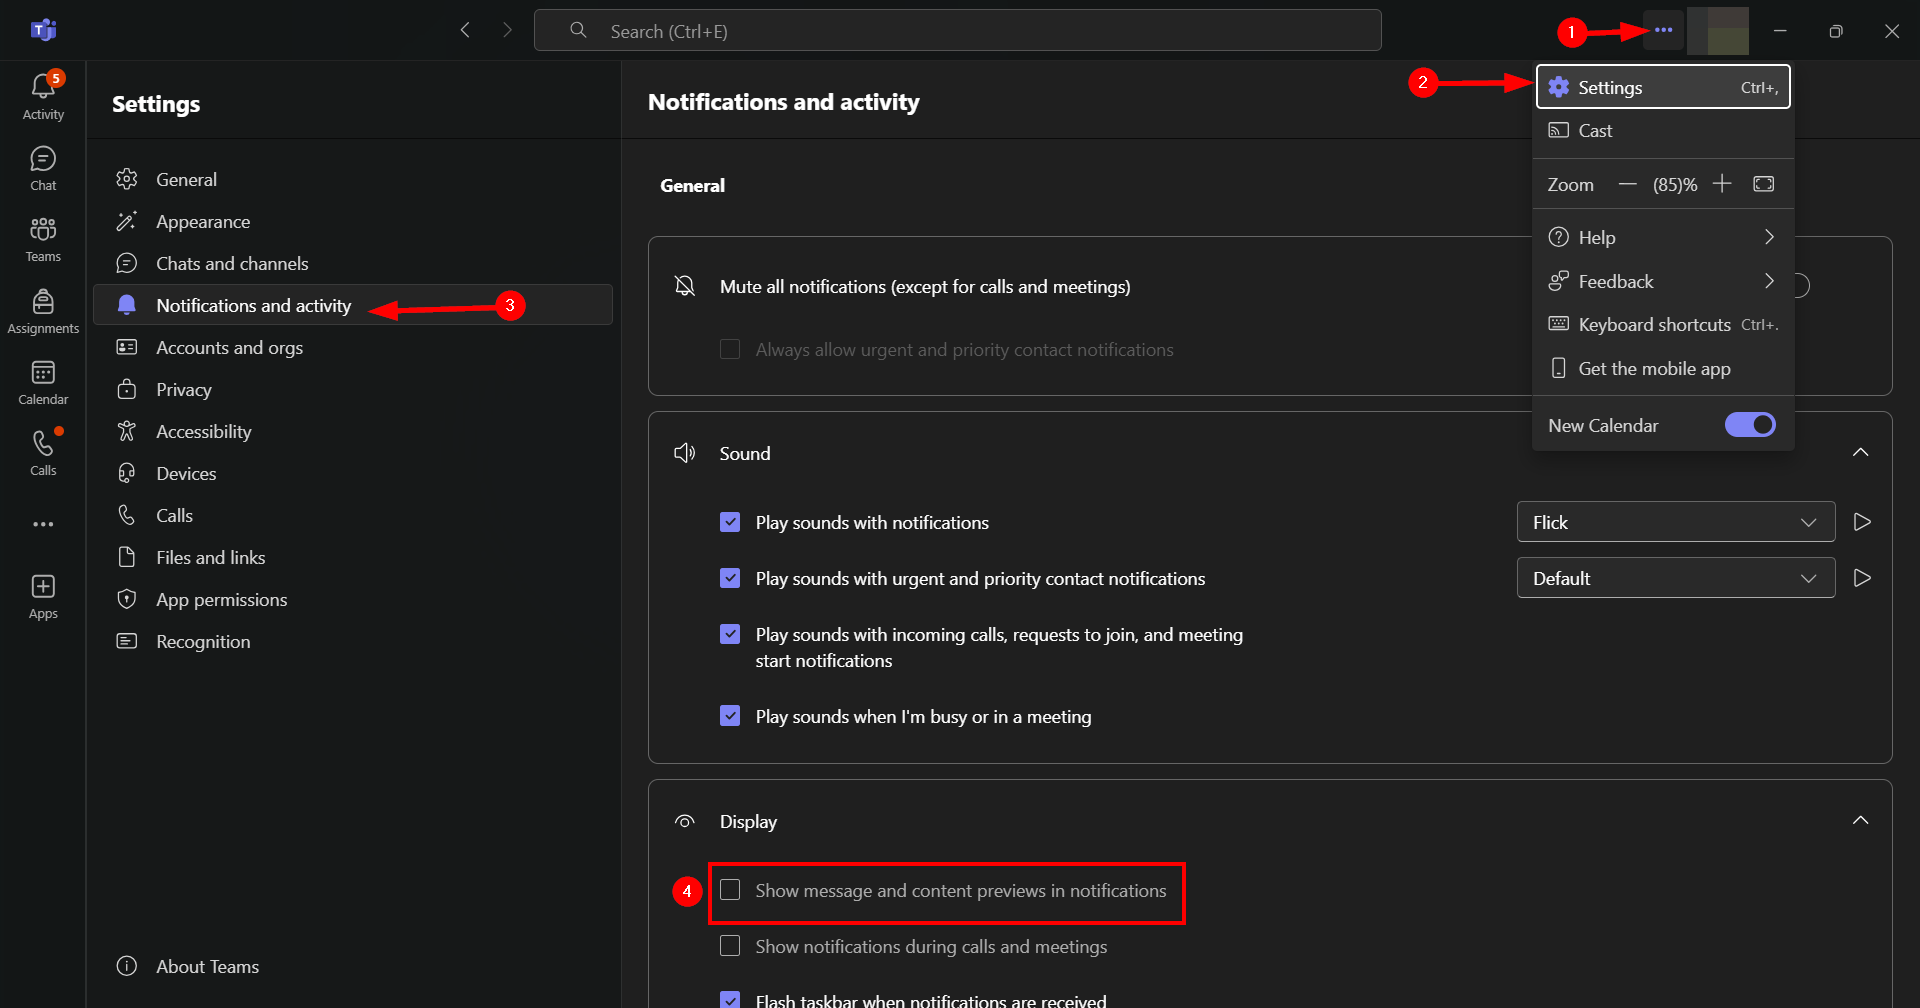Open About Teams link
The width and height of the screenshot is (1920, 1008).
pos(207,966)
